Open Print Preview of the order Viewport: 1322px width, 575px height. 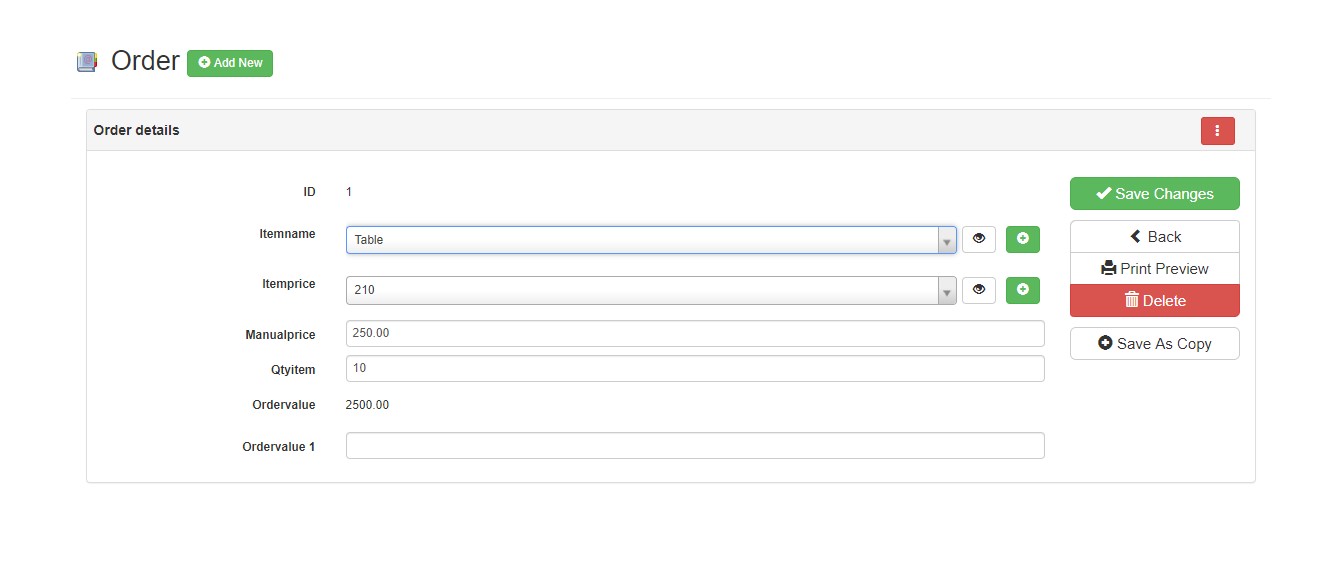(x=1155, y=269)
